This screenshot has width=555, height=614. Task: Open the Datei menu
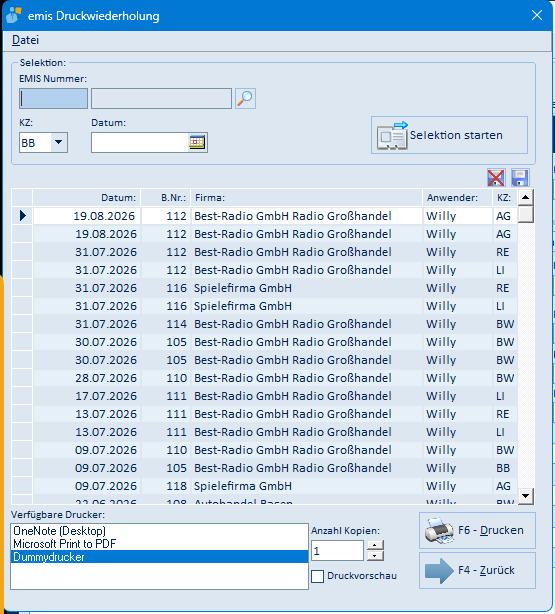tap(25, 40)
